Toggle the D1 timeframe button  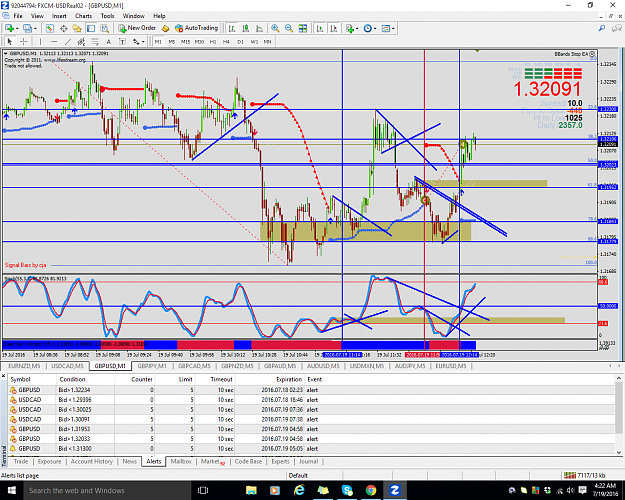[x=240, y=41]
